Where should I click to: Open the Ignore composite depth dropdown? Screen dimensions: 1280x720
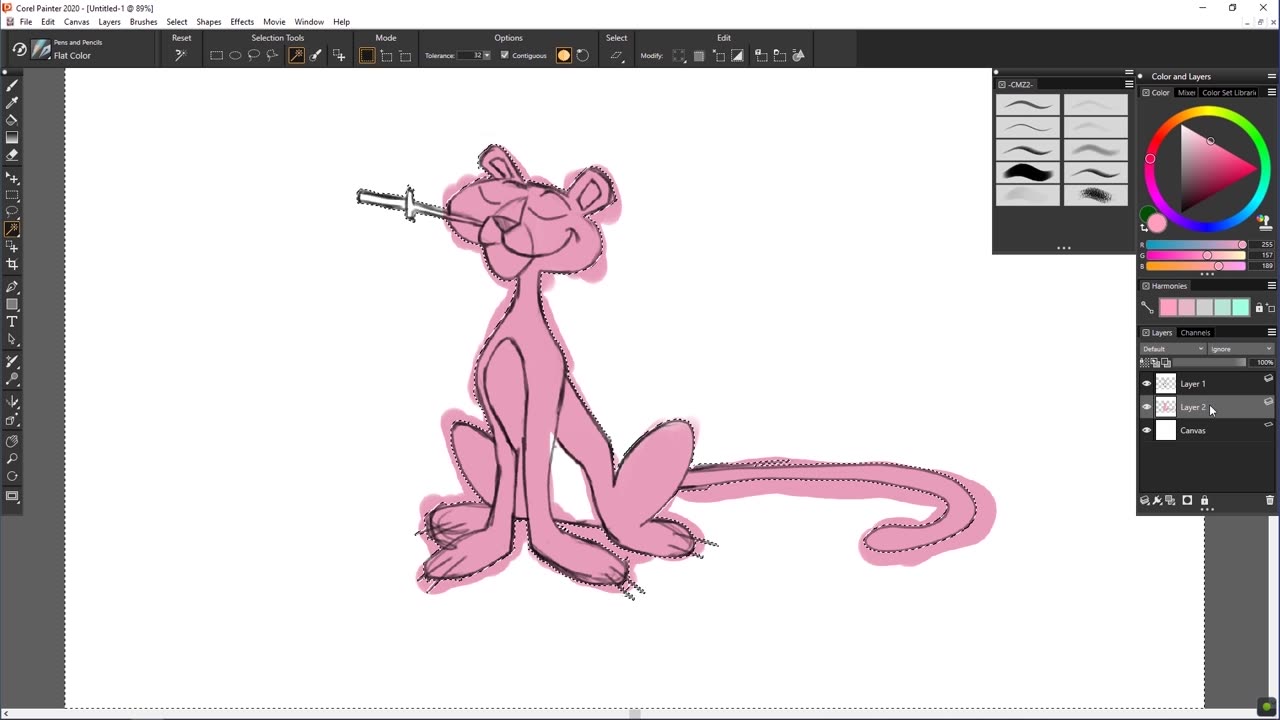pos(1241,349)
